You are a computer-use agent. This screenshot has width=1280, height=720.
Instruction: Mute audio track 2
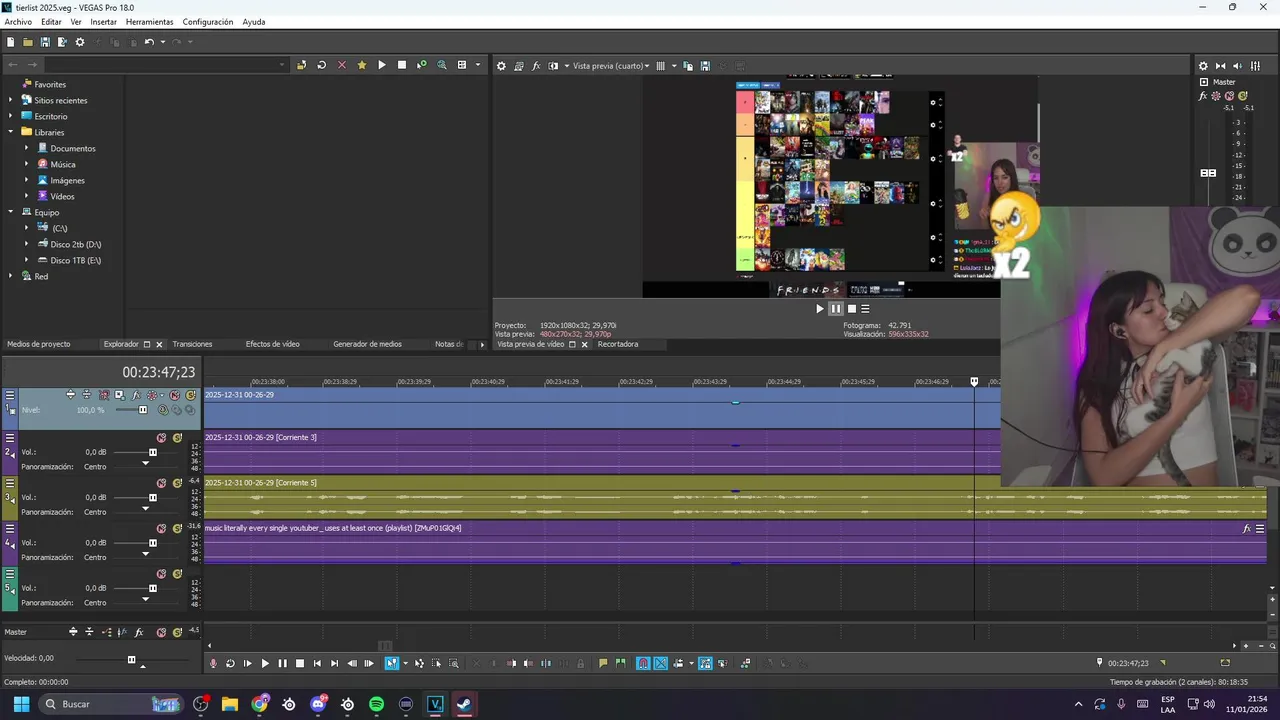click(161, 438)
